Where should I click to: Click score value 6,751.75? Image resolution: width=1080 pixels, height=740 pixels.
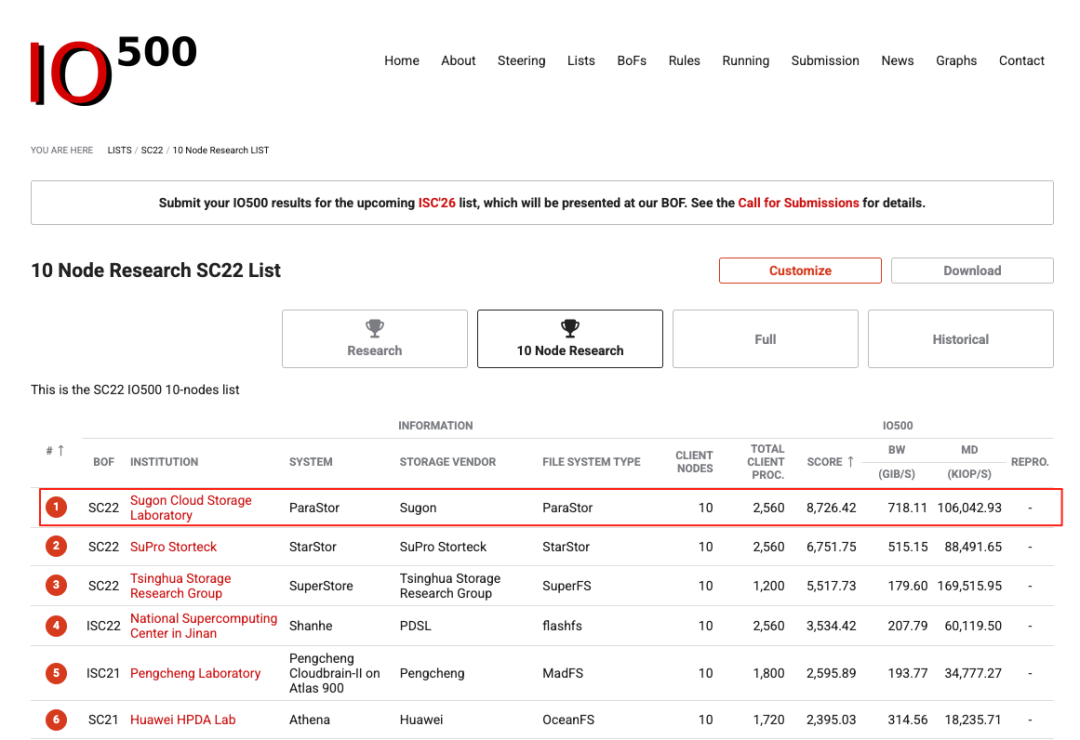[x=831, y=546]
